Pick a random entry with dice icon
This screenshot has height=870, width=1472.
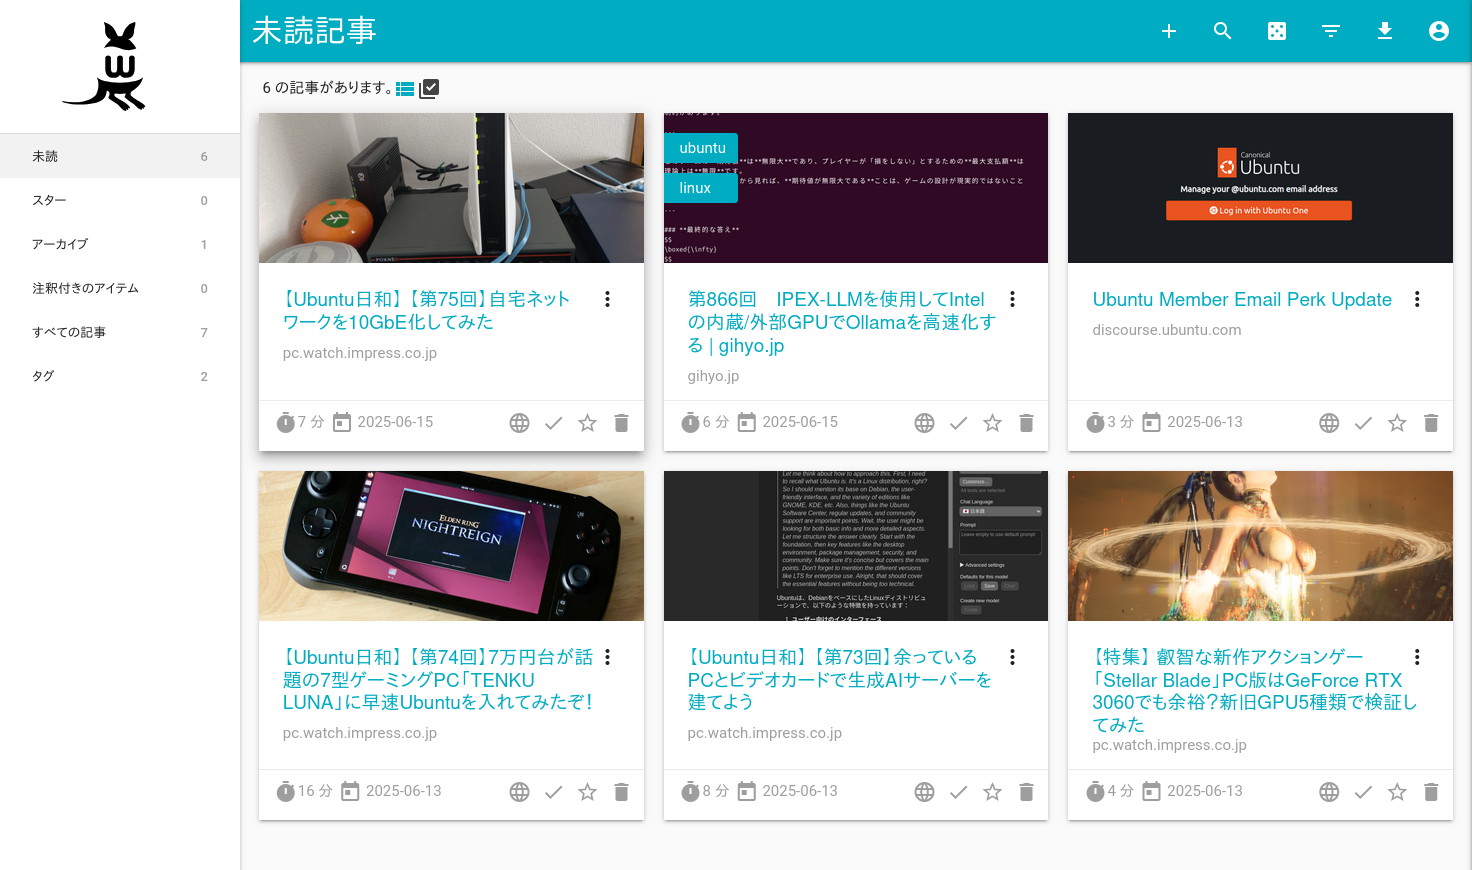pyautogui.click(x=1277, y=31)
